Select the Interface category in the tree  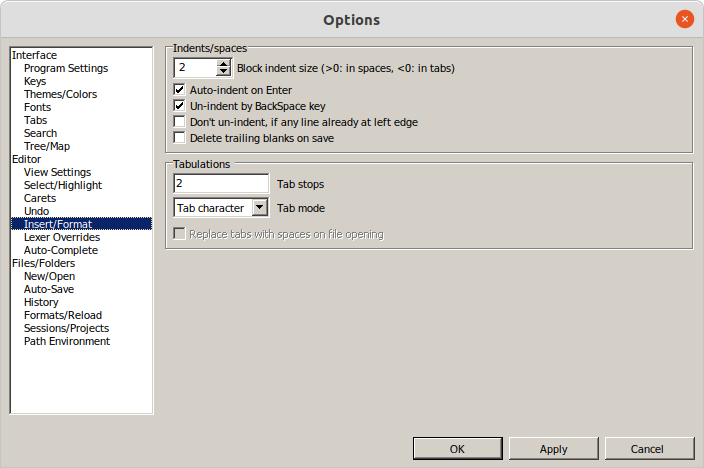click(x=35, y=55)
